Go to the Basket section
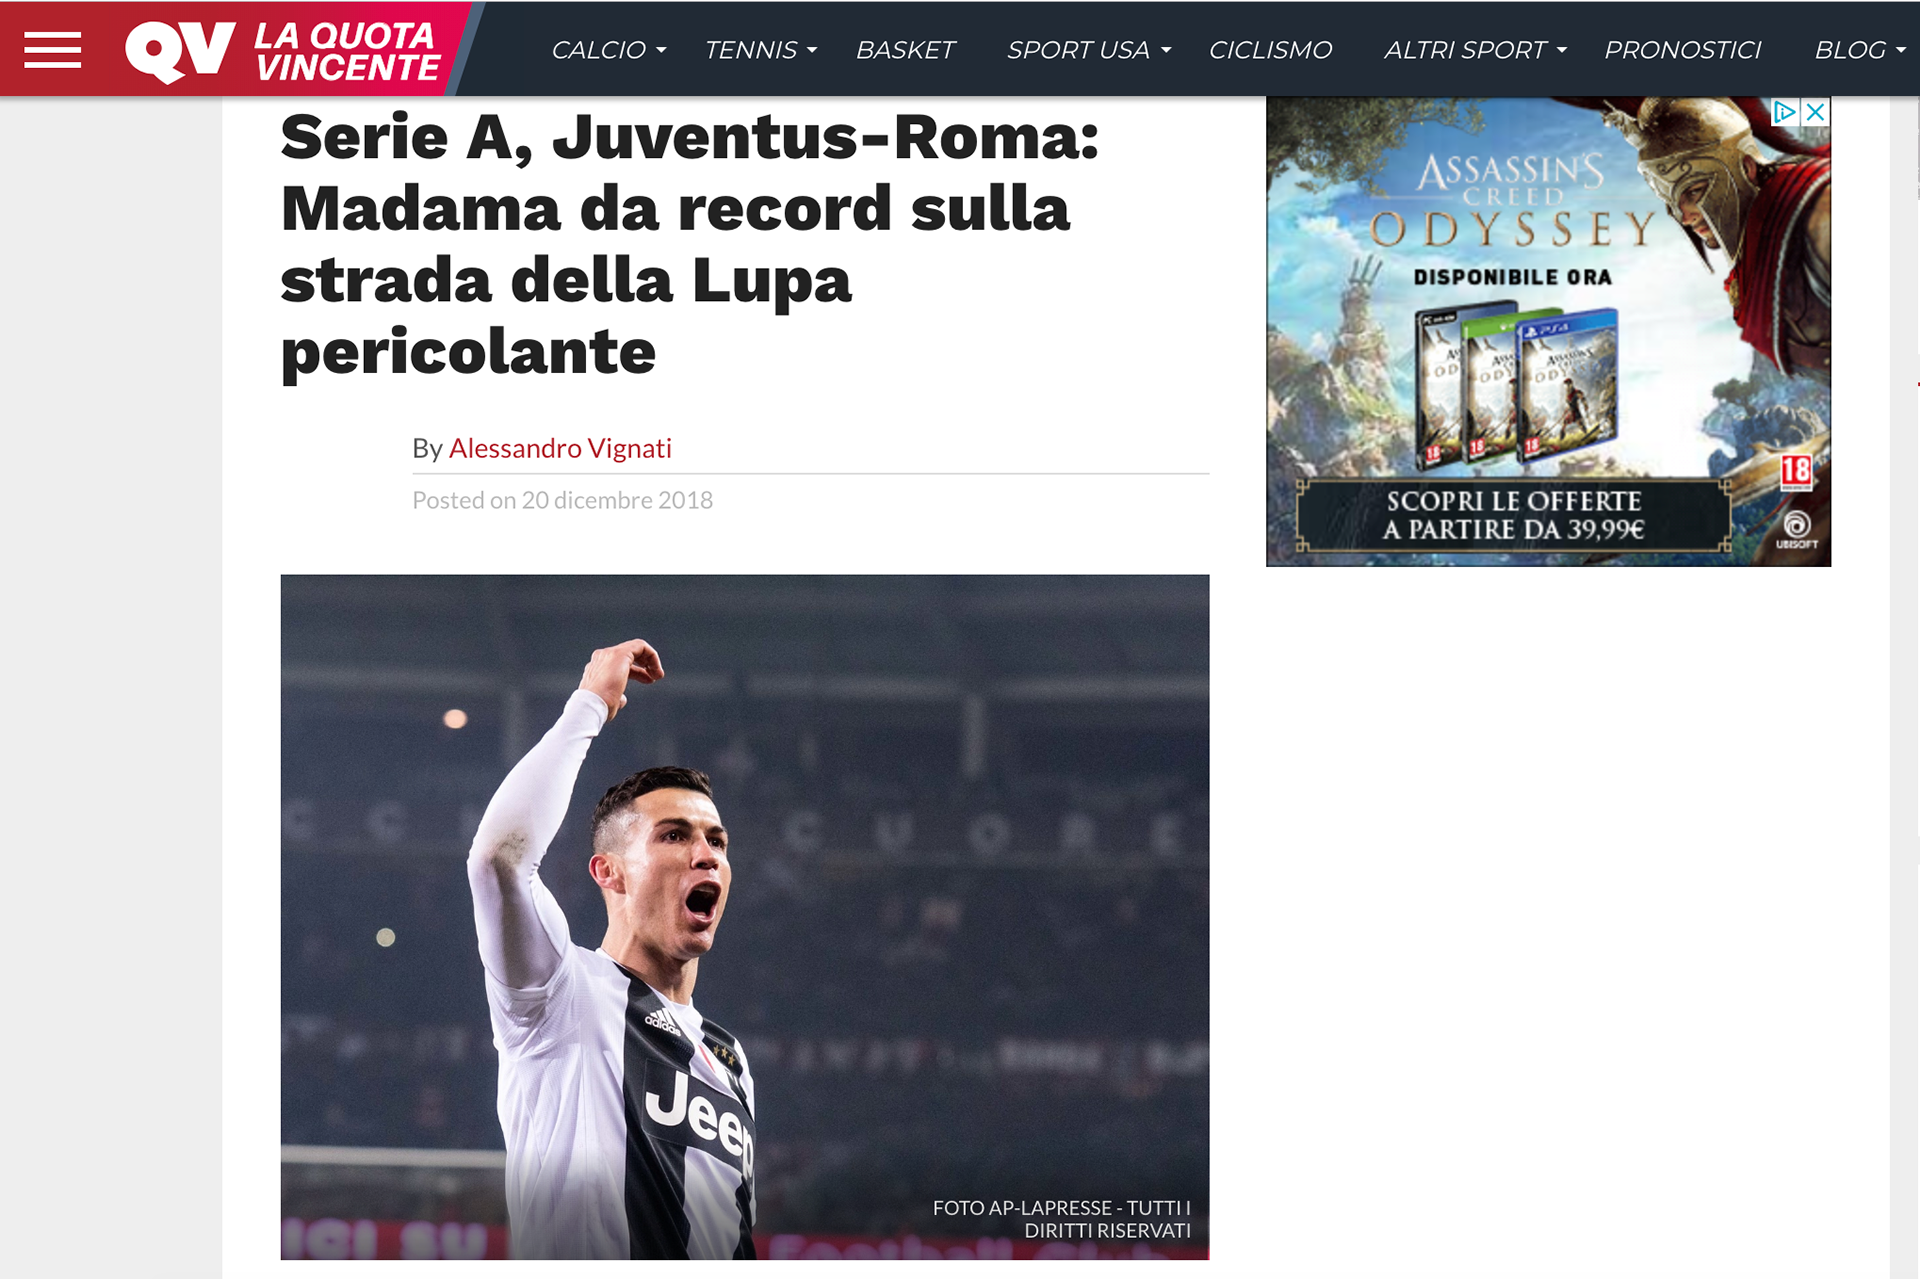1920x1279 pixels. pyautogui.click(x=905, y=50)
